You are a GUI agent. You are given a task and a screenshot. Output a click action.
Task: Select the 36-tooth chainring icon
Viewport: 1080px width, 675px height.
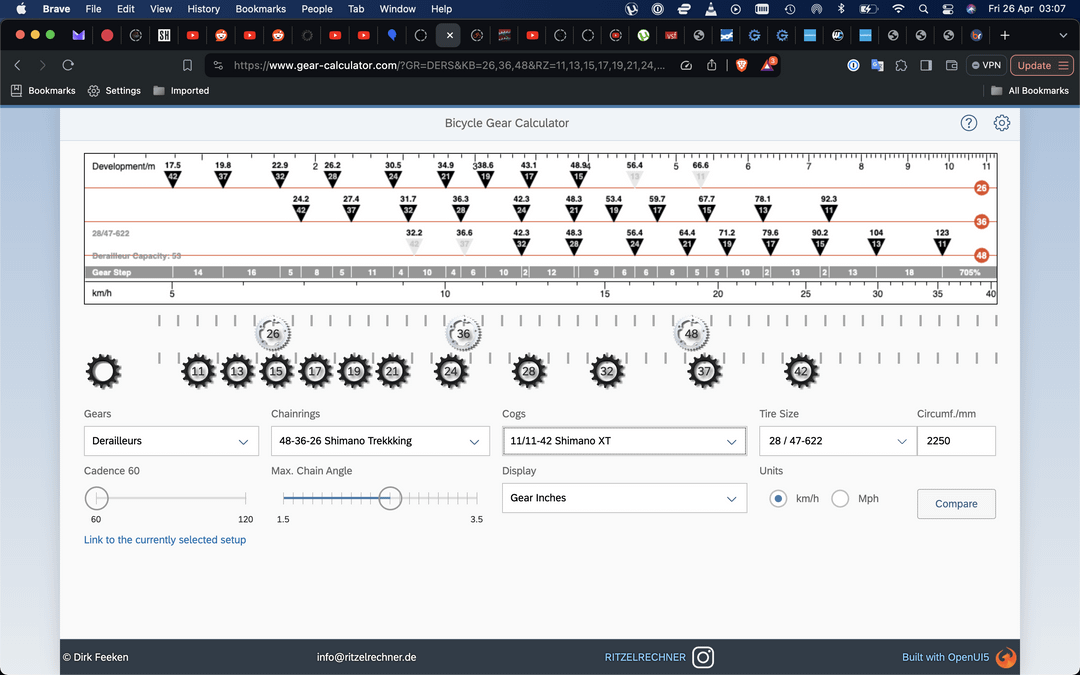[x=464, y=334]
